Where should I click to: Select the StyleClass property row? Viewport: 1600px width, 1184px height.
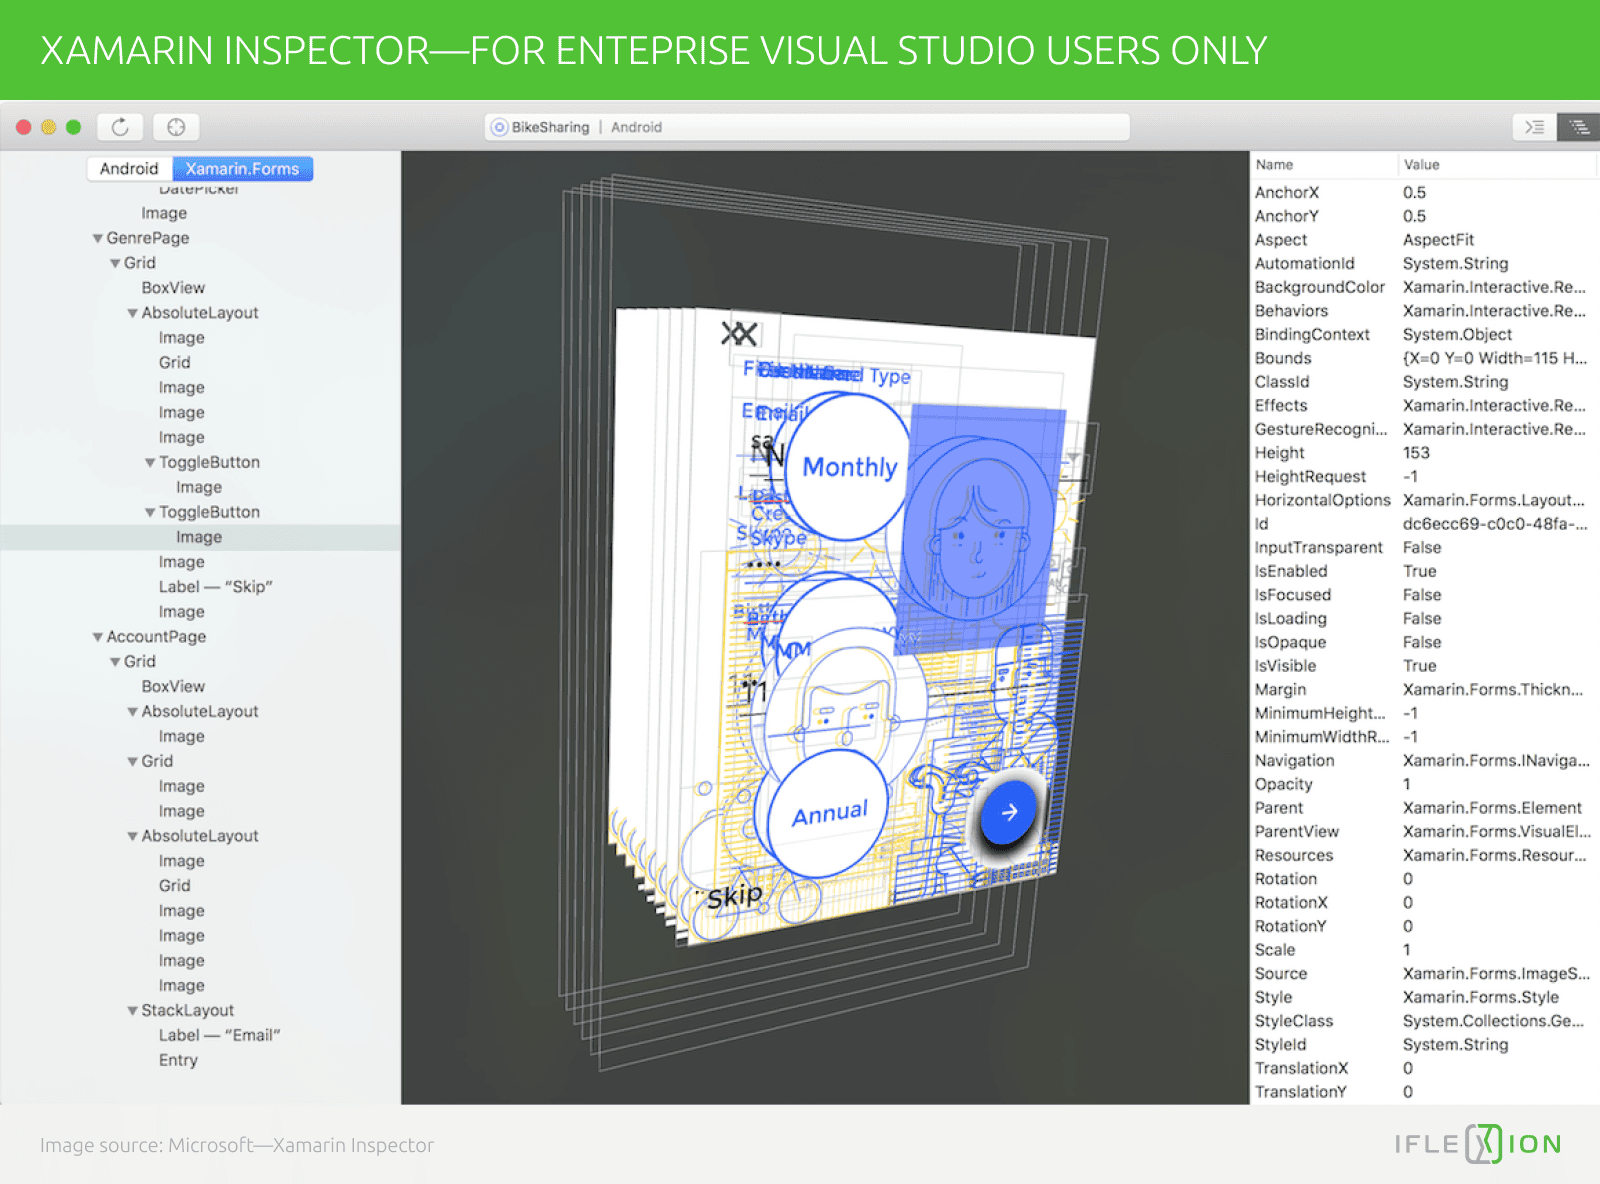click(x=1424, y=1021)
